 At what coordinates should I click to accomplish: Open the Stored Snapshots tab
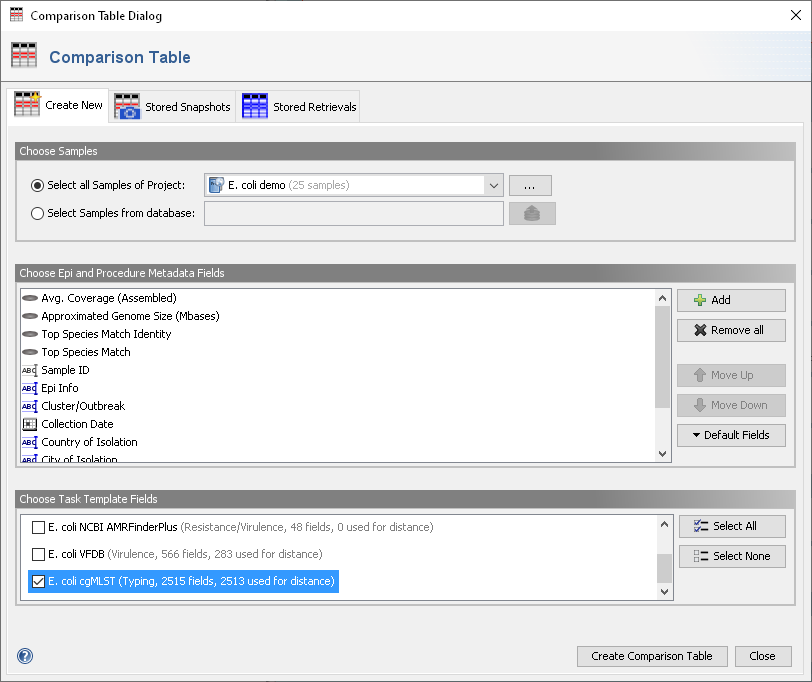point(172,107)
